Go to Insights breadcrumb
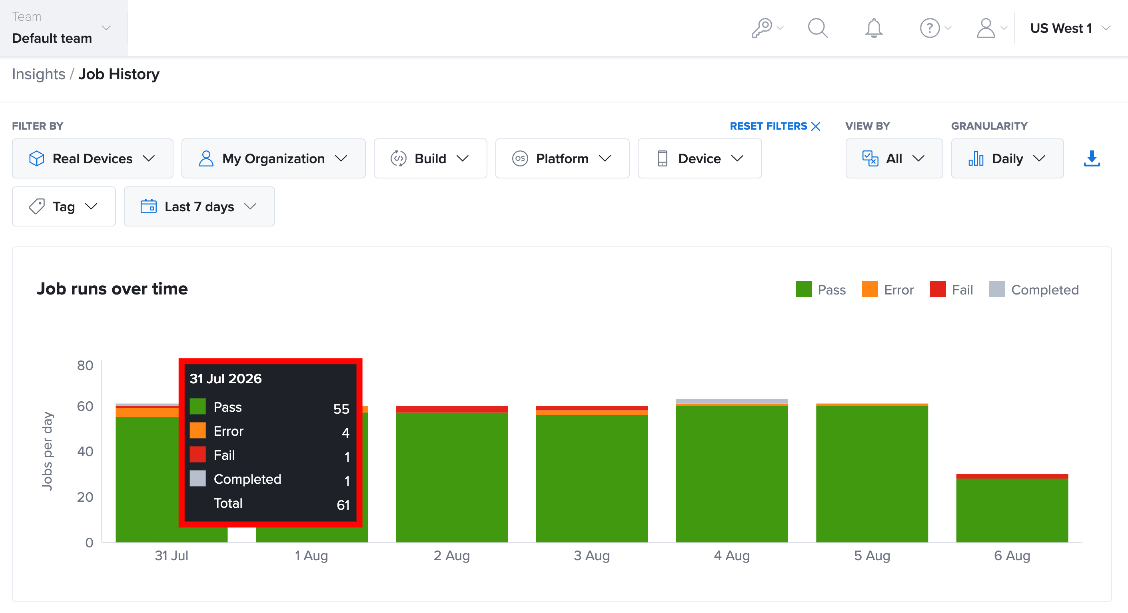 (x=39, y=74)
